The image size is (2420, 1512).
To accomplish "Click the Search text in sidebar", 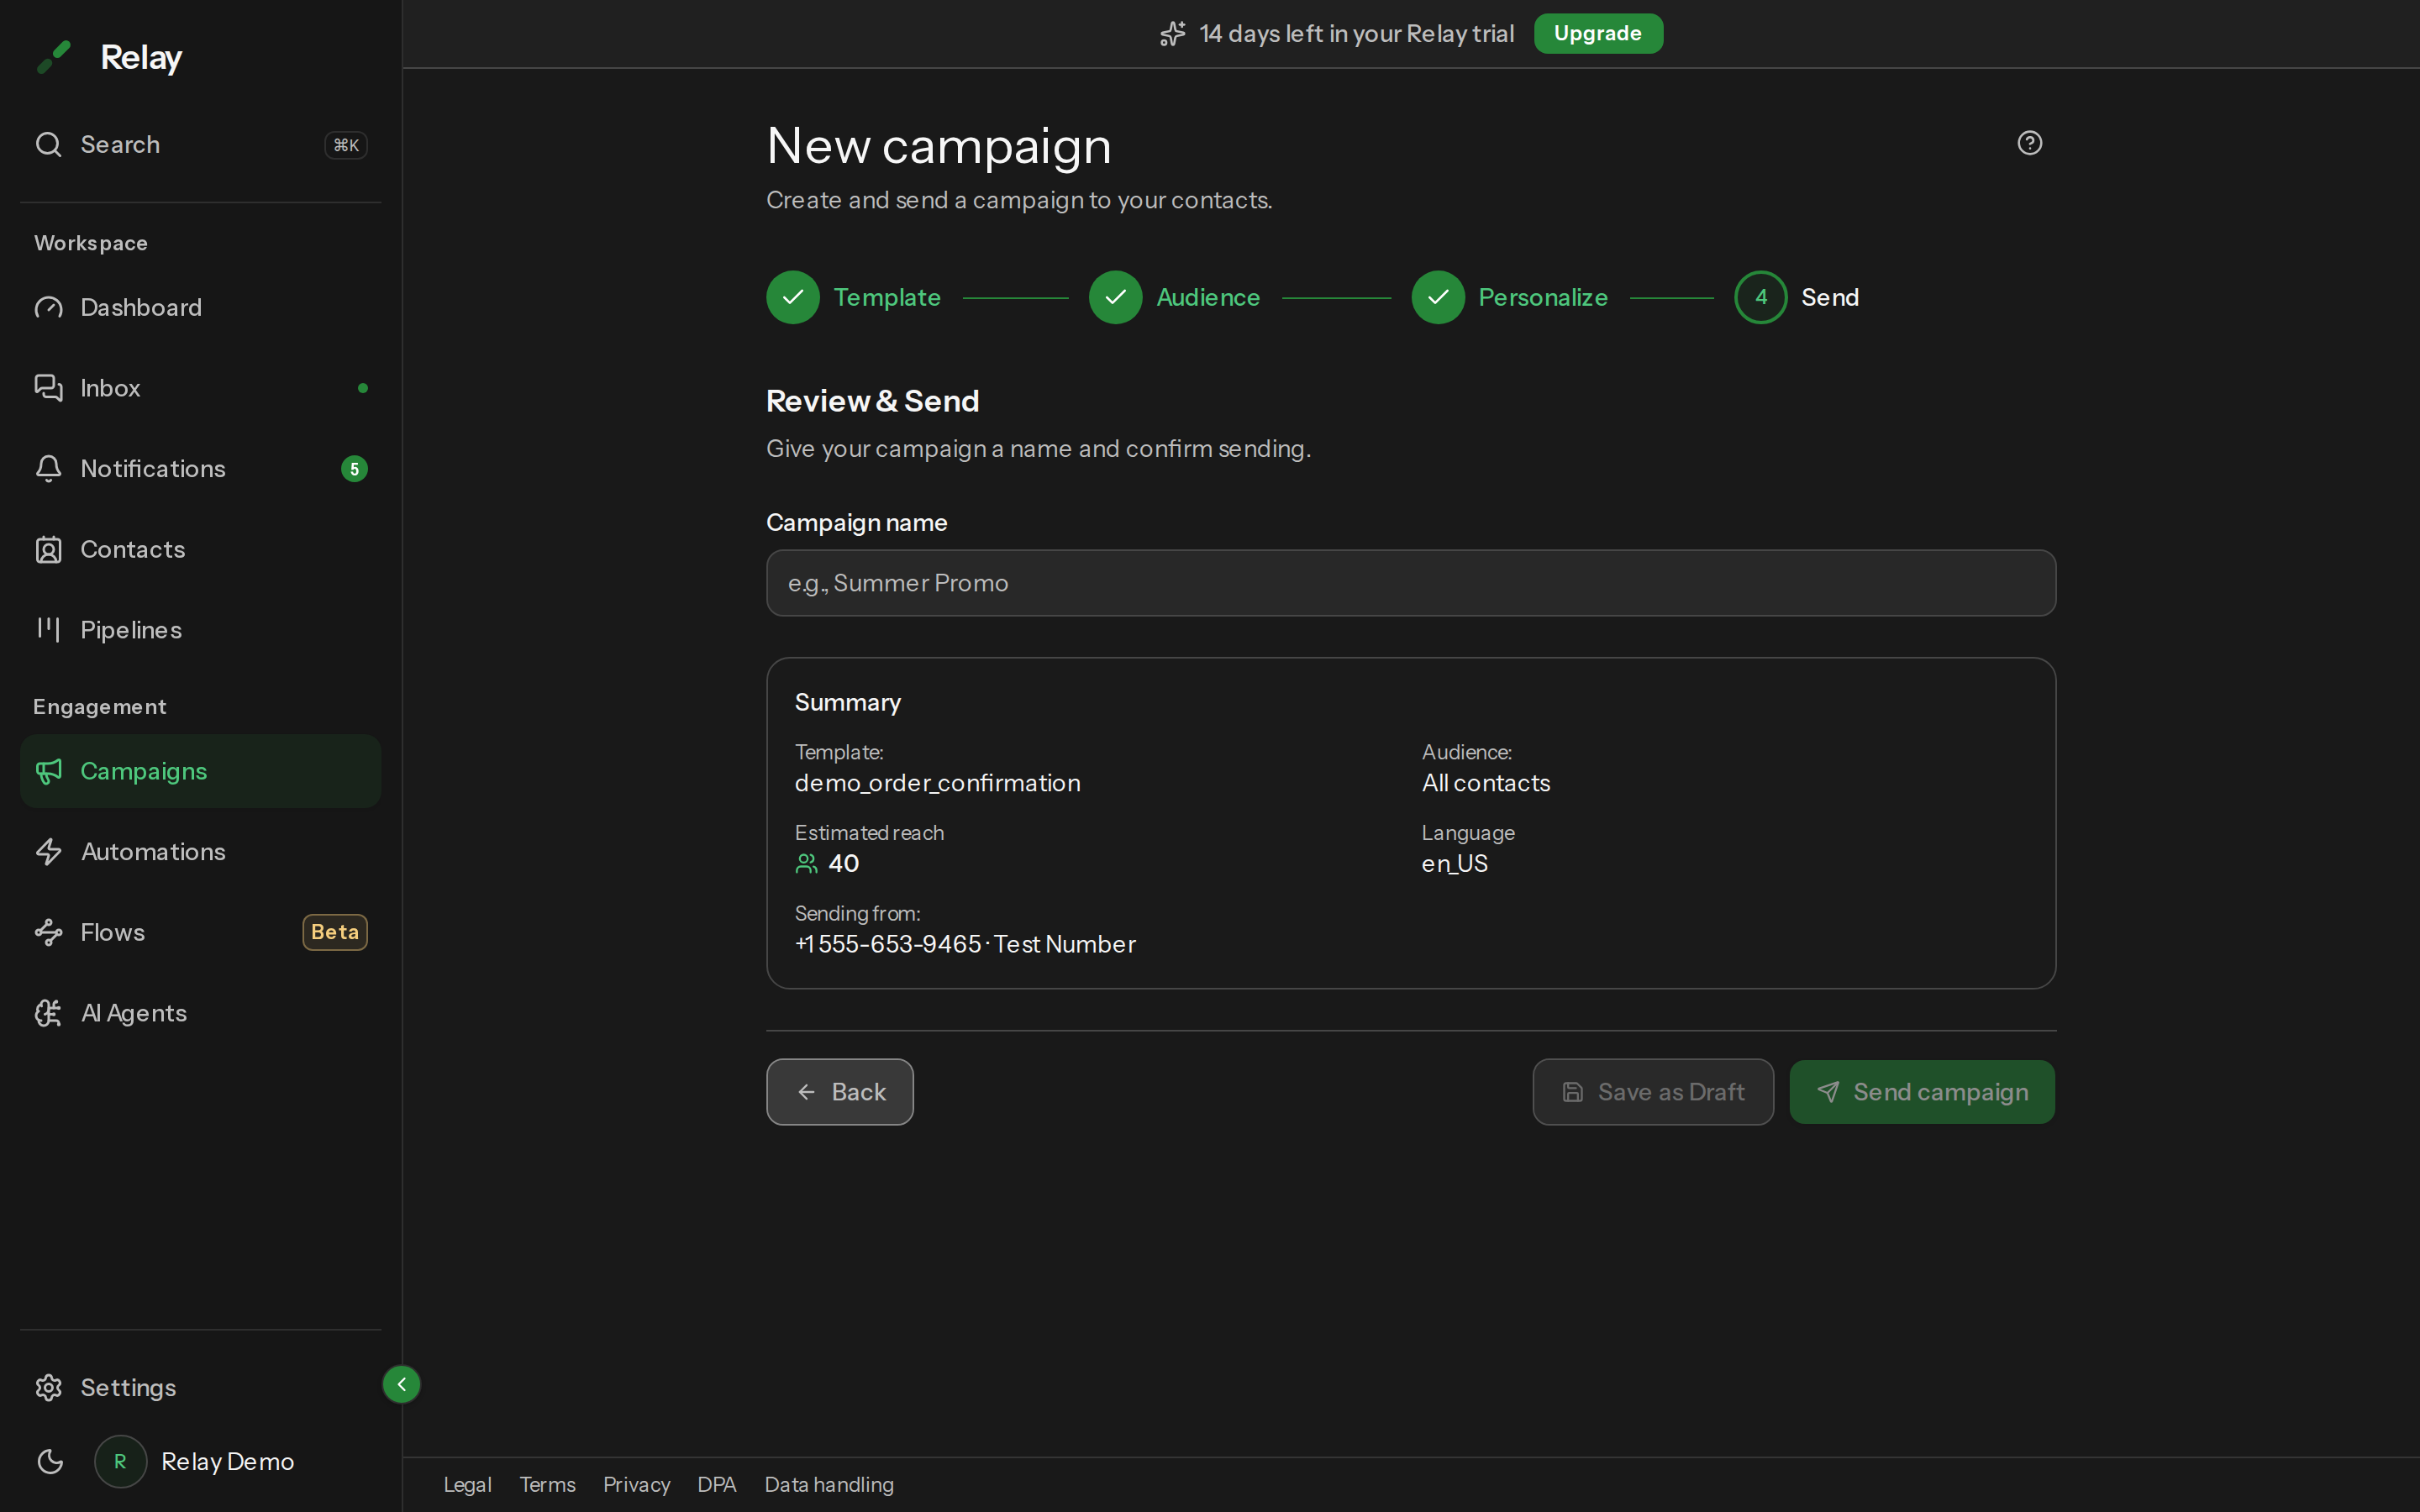I will tap(120, 144).
